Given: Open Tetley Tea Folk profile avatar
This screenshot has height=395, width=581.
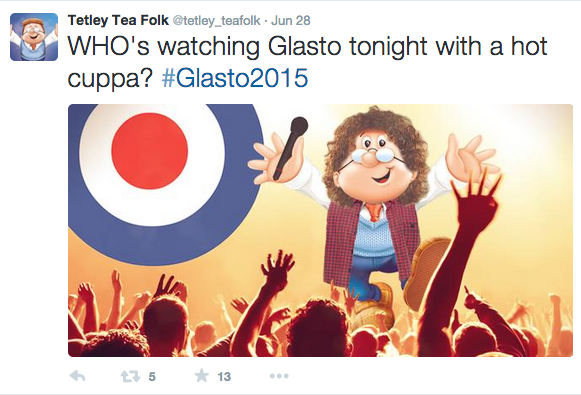Looking at the screenshot, I should tap(34, 37).
